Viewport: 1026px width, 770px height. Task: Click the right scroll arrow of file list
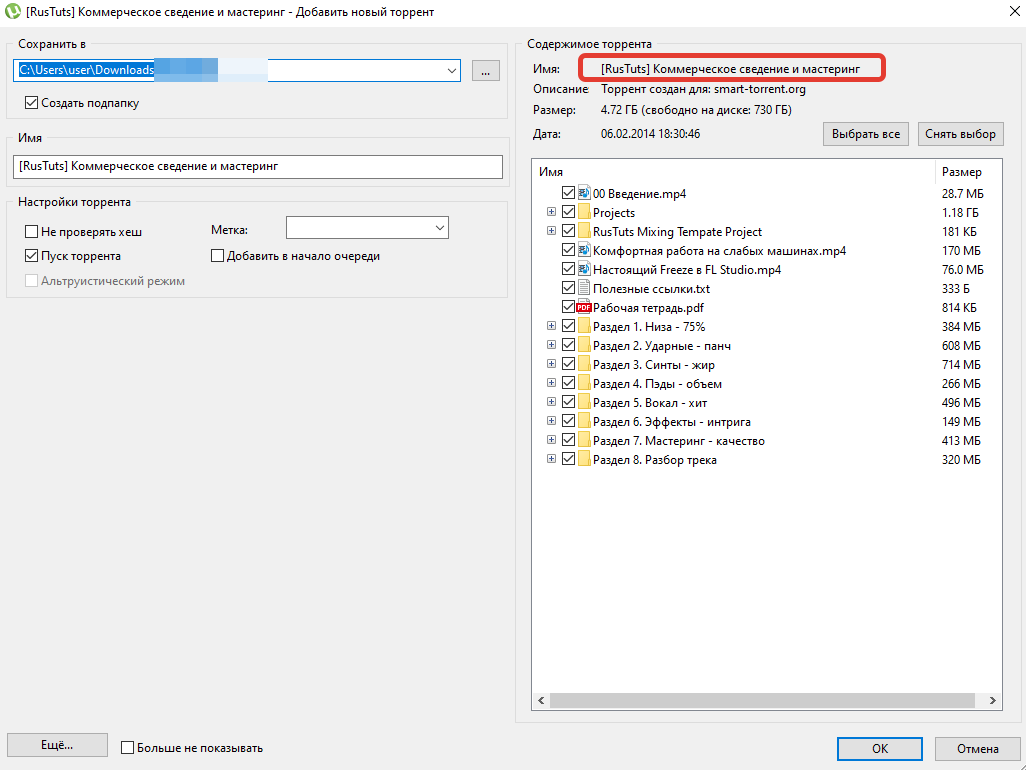click(992, 700)
